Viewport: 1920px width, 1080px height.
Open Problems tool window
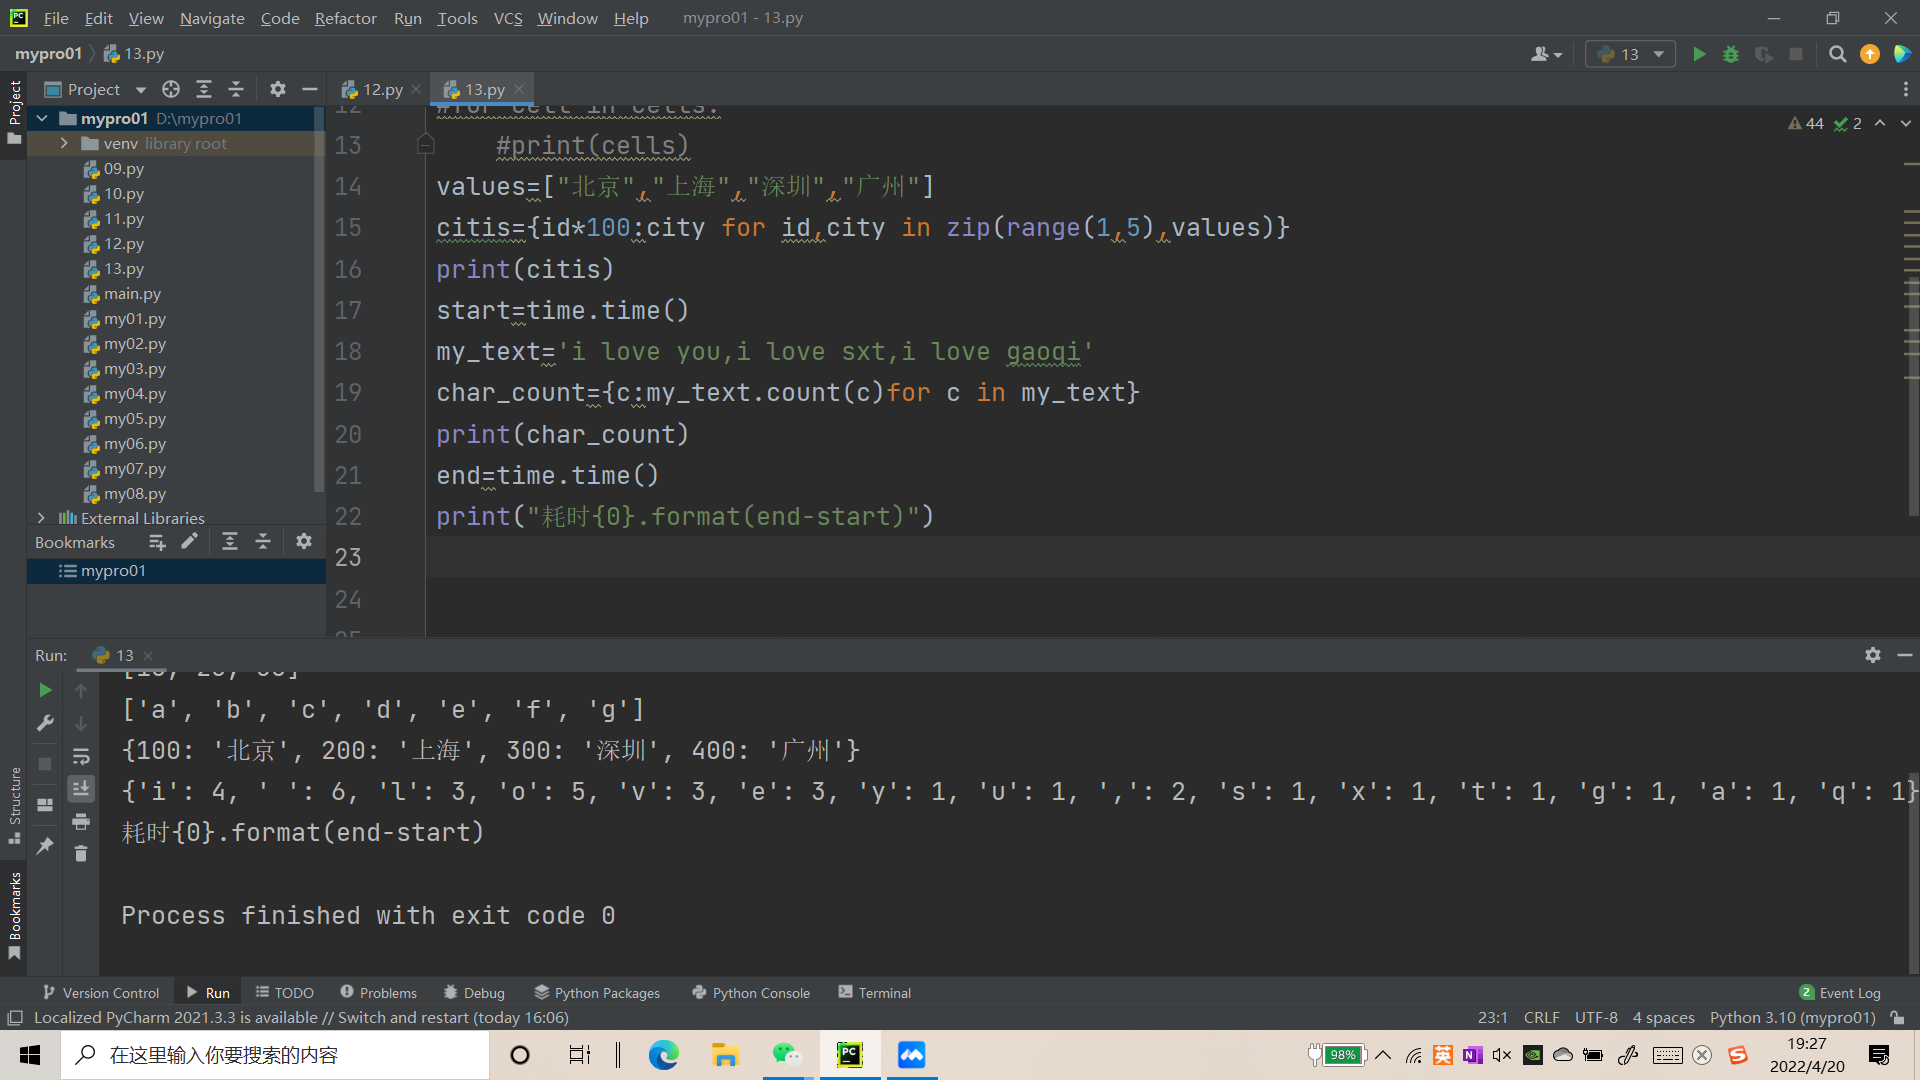tap(378, 992)
